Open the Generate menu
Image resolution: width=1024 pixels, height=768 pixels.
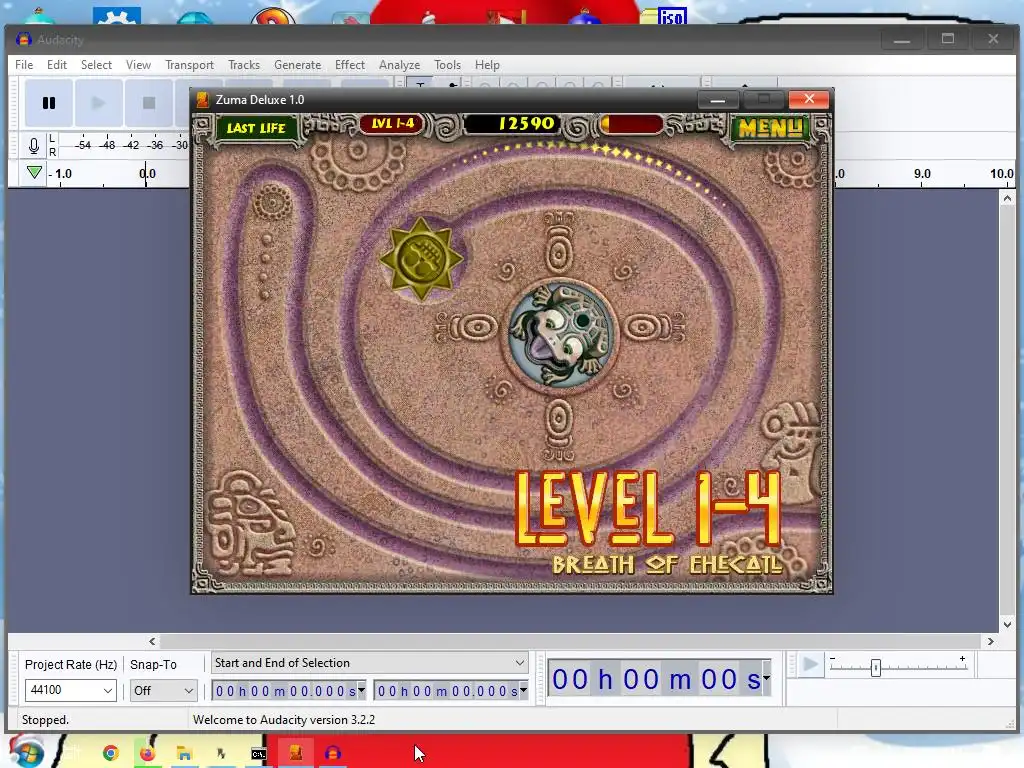[297, 65]
